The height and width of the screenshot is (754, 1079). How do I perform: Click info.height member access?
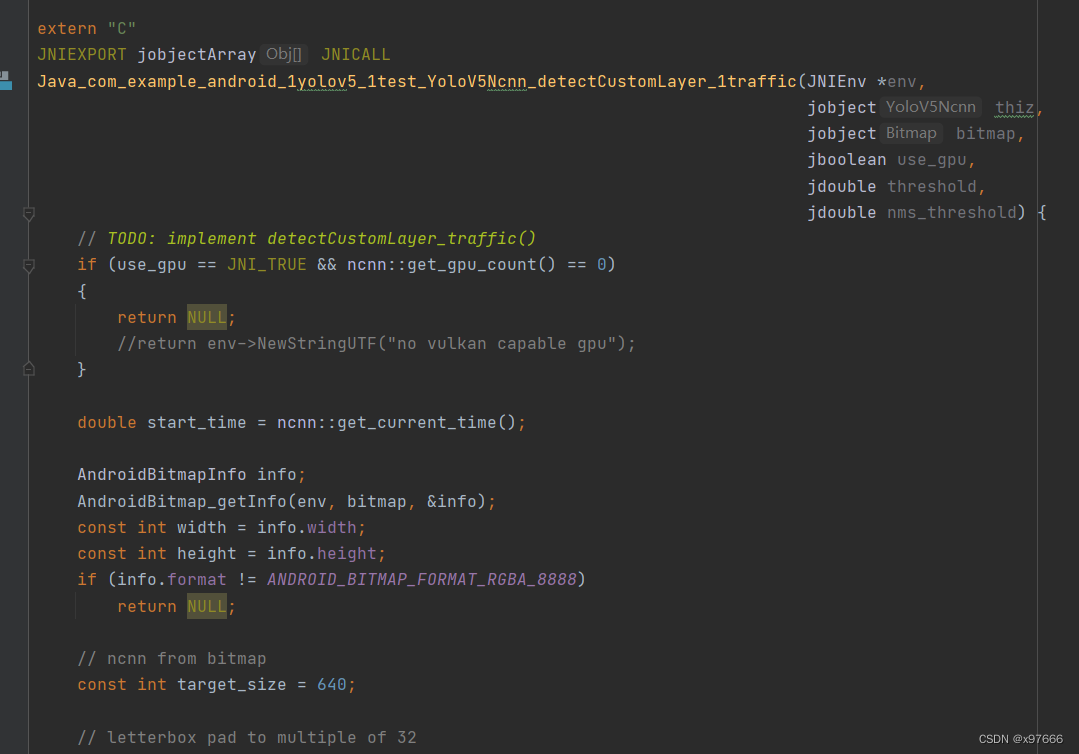pyautogui.click(x=322, y=554)
